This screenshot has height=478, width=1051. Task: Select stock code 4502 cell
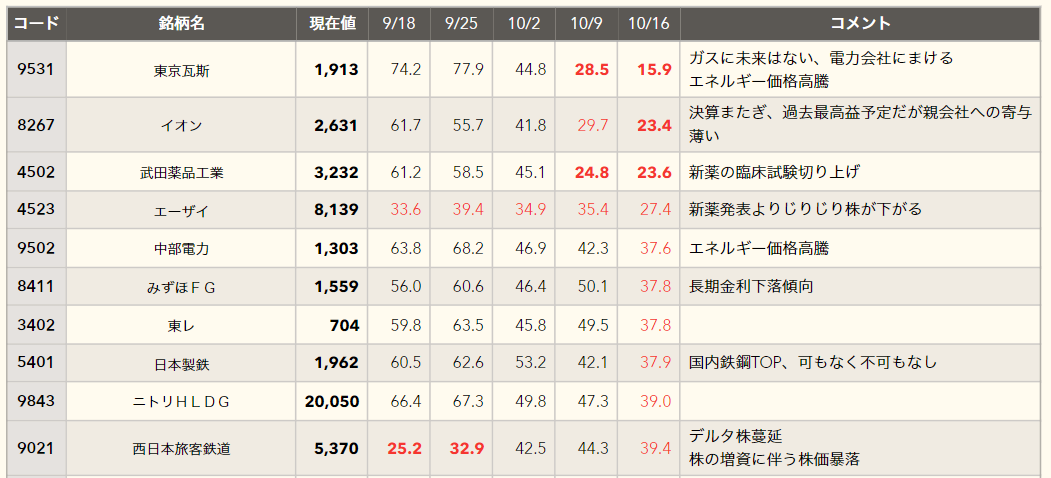point(37,172)
